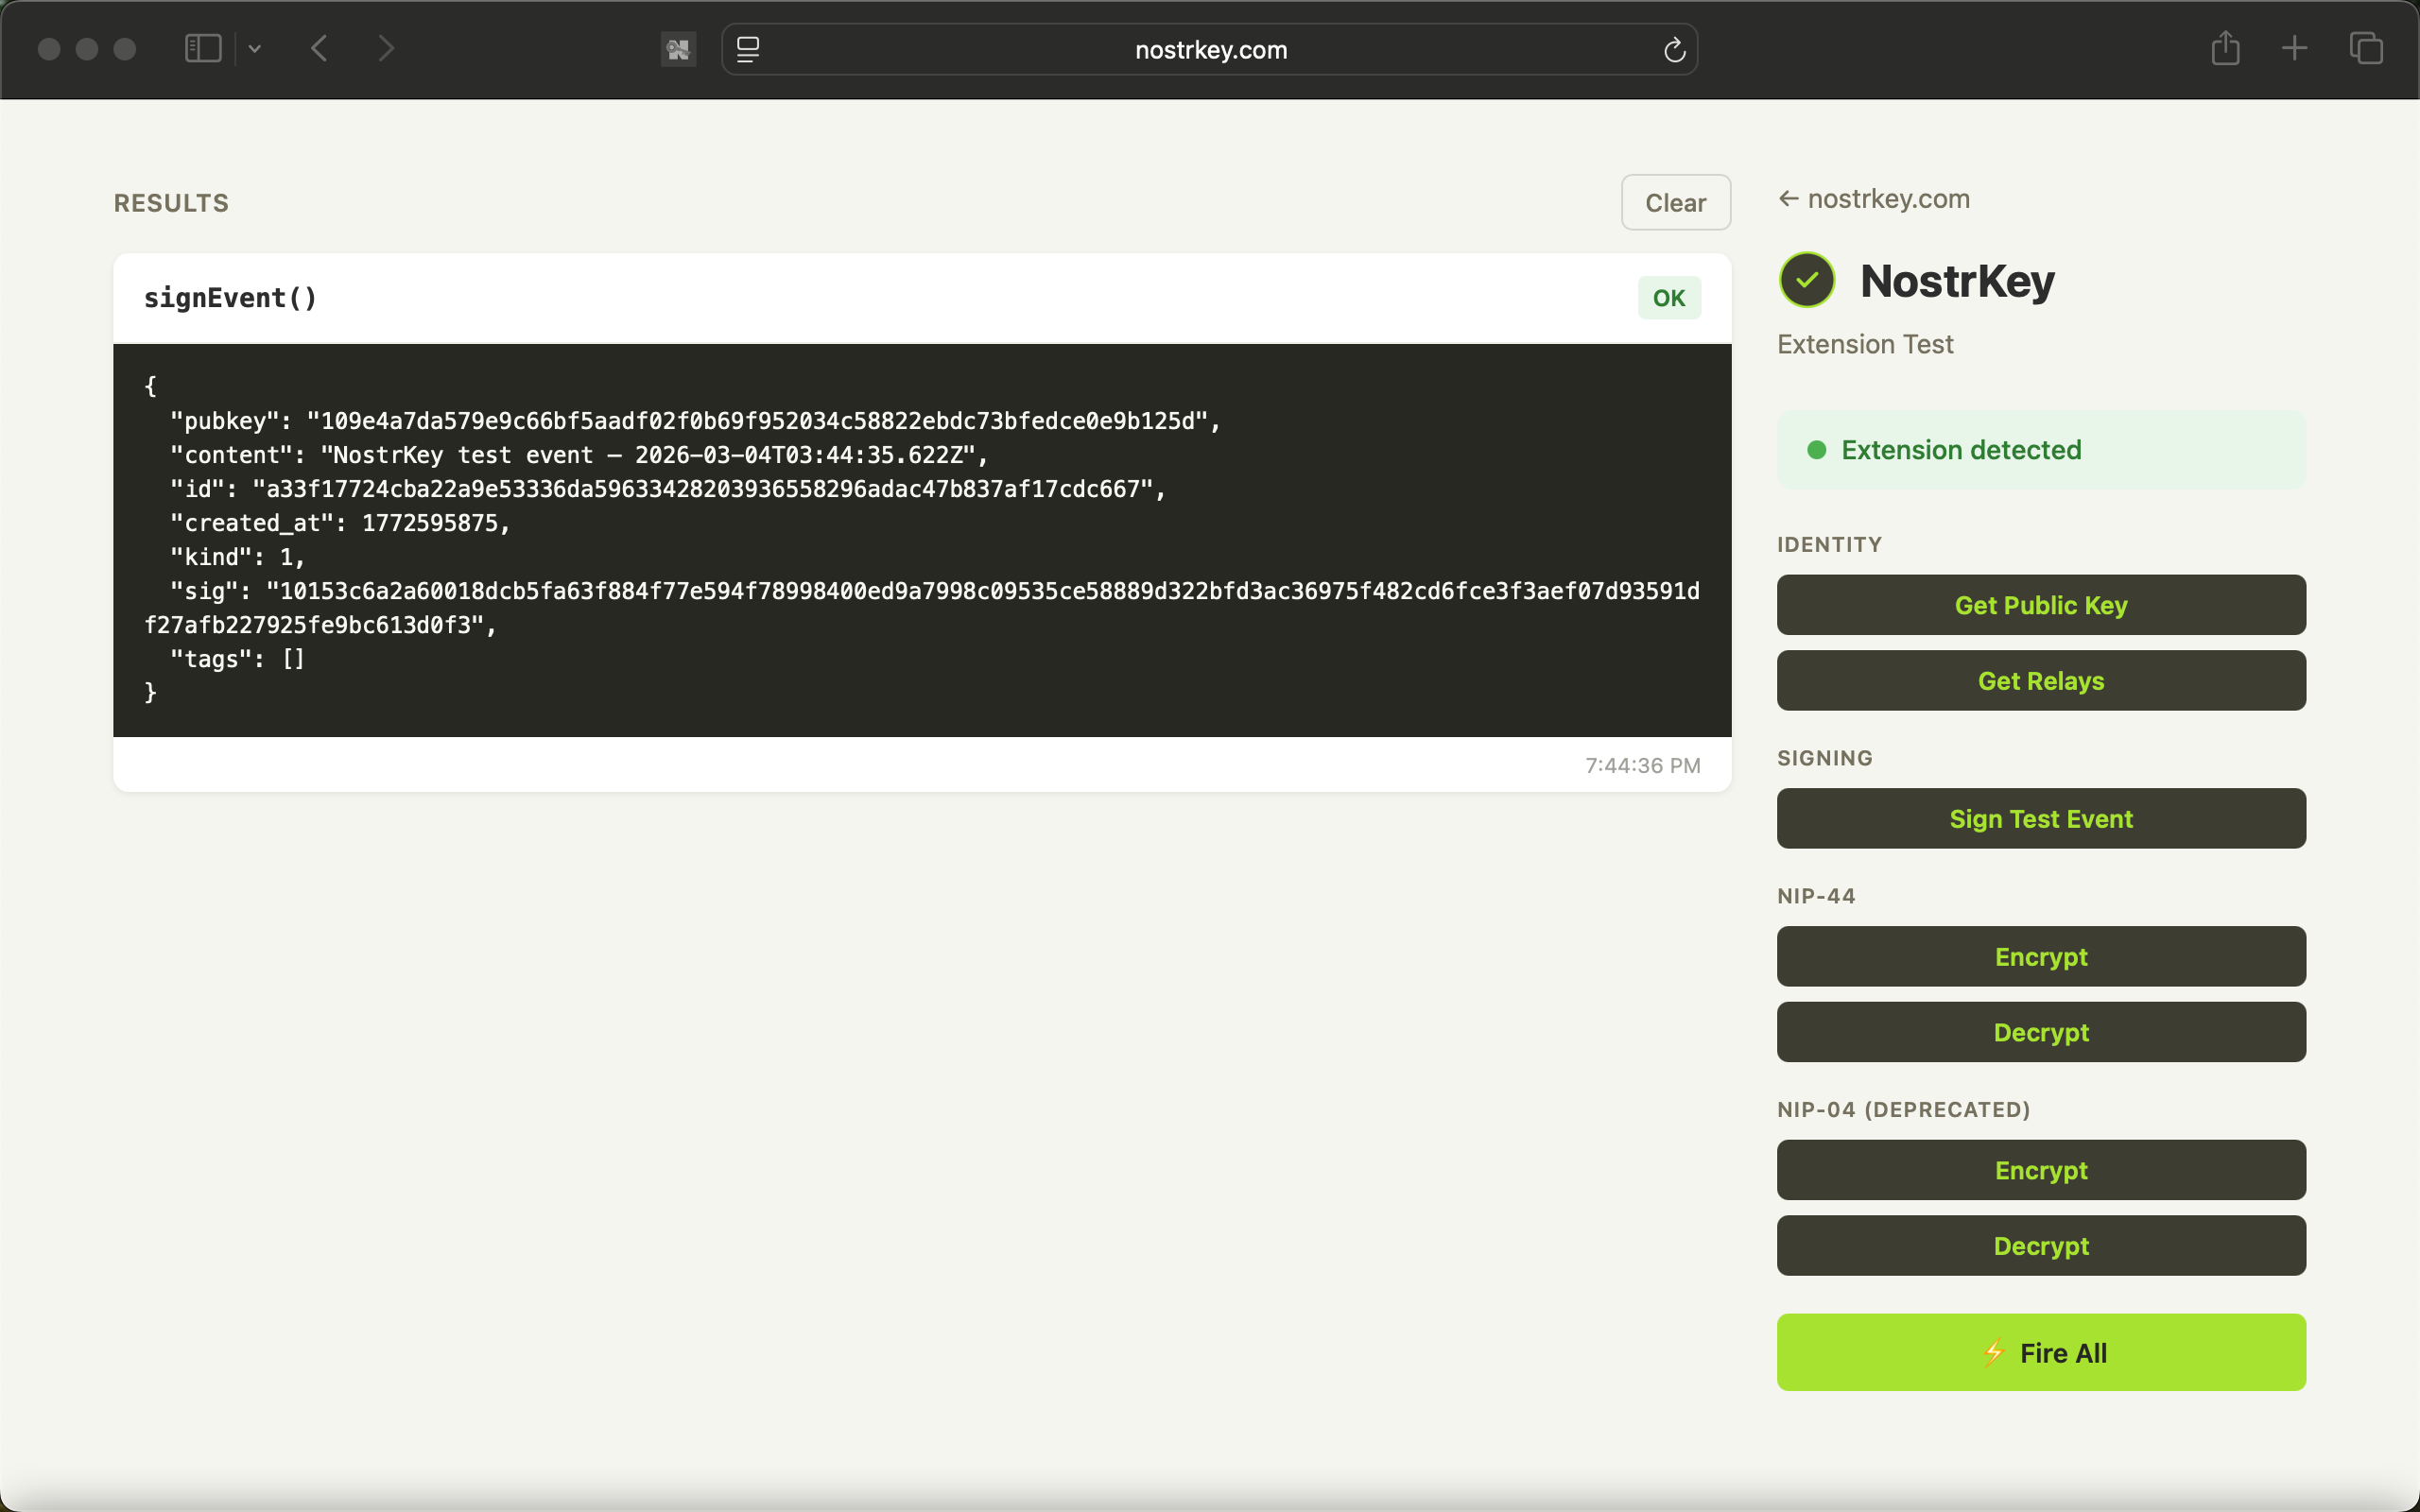2420x1512 pixels.
Task: Click the IDENTITY section label
Action: (1829, 545)
